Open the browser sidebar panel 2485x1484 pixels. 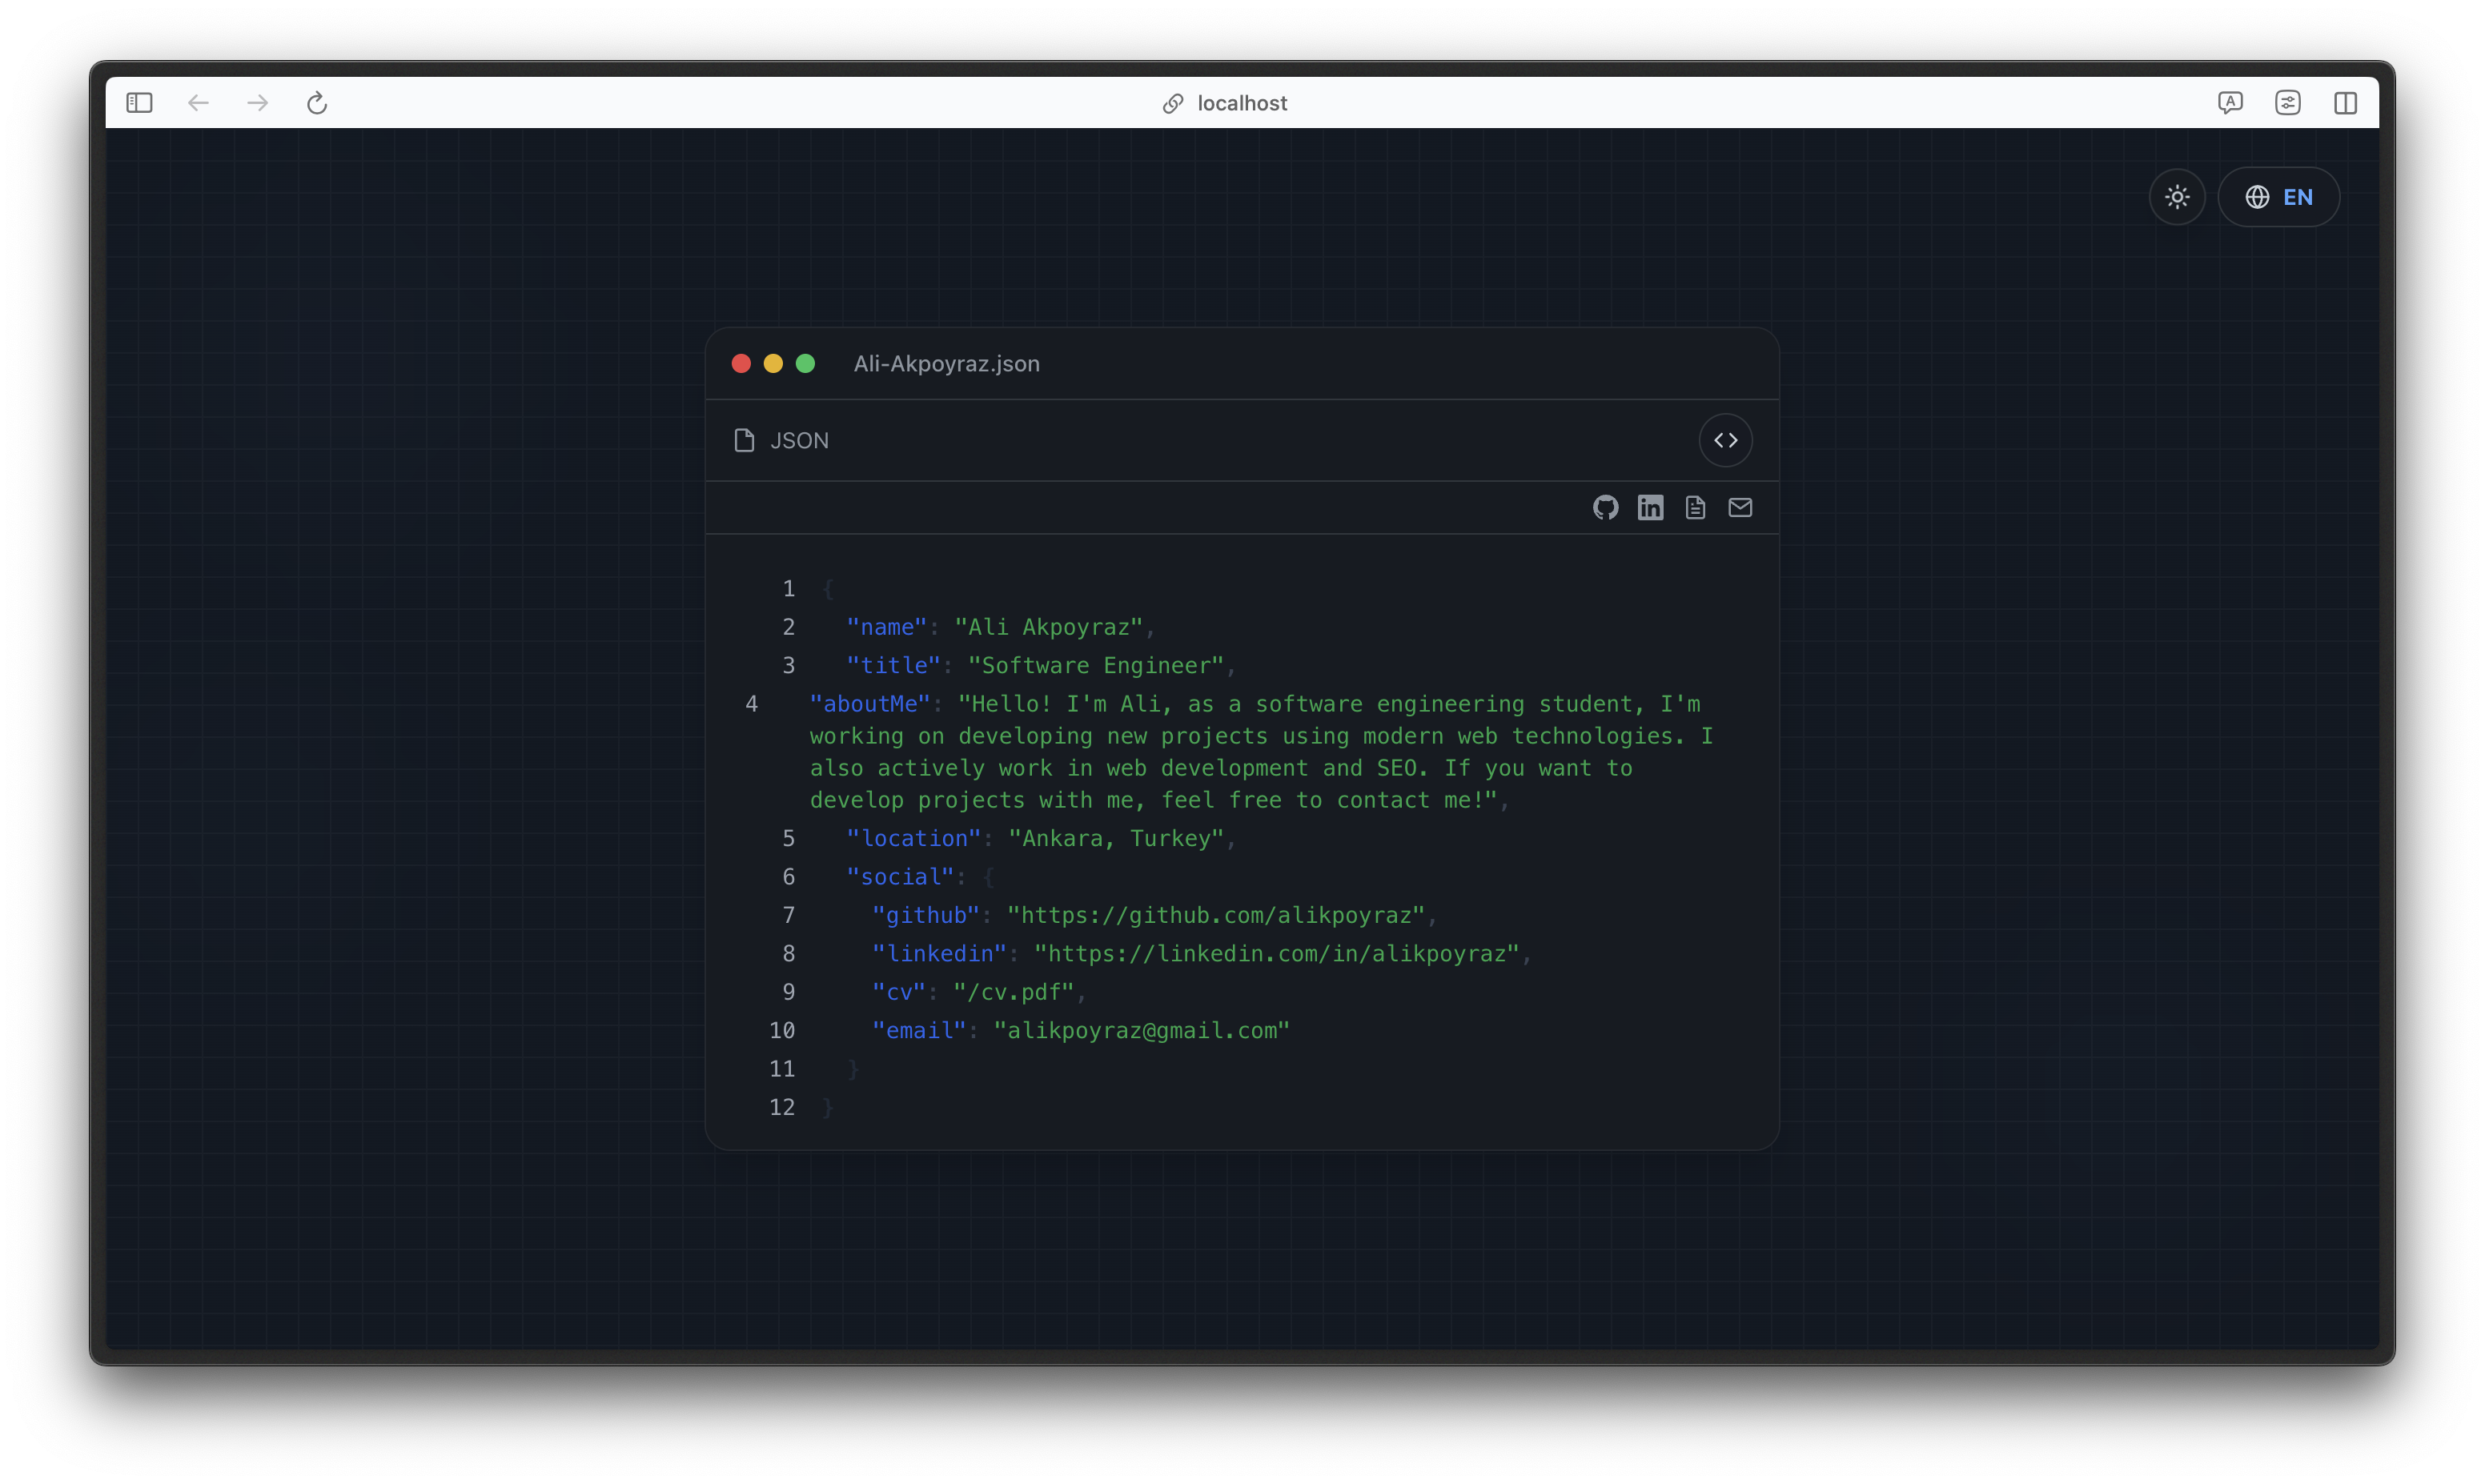139,103
